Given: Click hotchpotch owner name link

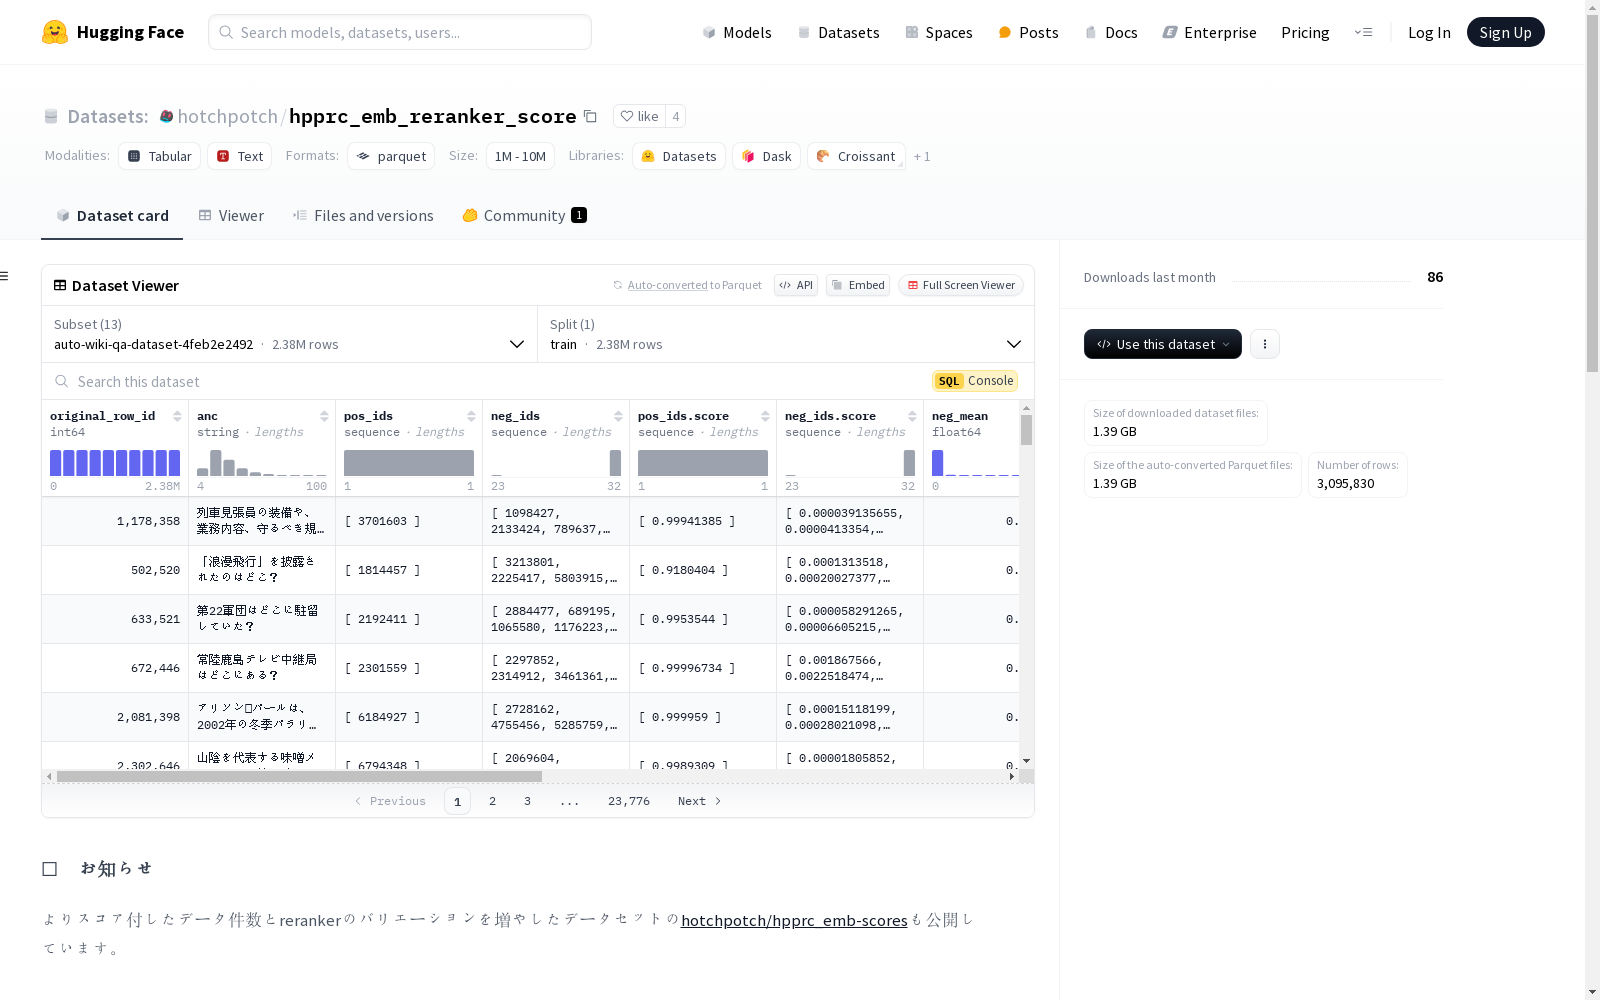Looking at the screenshot, I should pyautogui.click(x=228, y=116).
